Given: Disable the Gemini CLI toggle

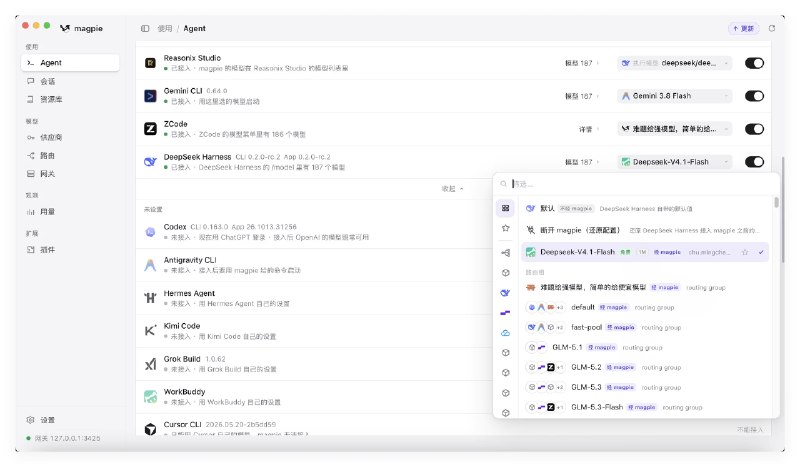Looking at the screenshot, I should [754, 96].
